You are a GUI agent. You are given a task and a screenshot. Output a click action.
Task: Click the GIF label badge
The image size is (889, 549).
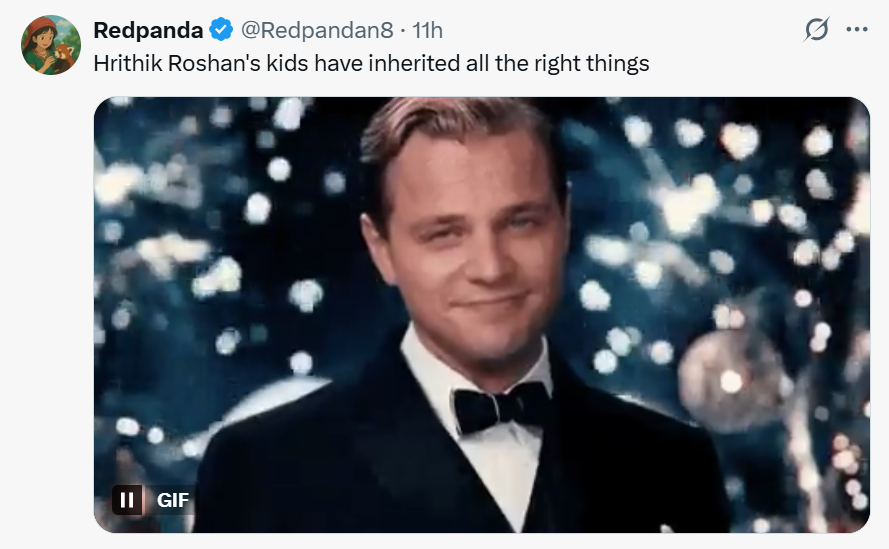click(173, 499)
